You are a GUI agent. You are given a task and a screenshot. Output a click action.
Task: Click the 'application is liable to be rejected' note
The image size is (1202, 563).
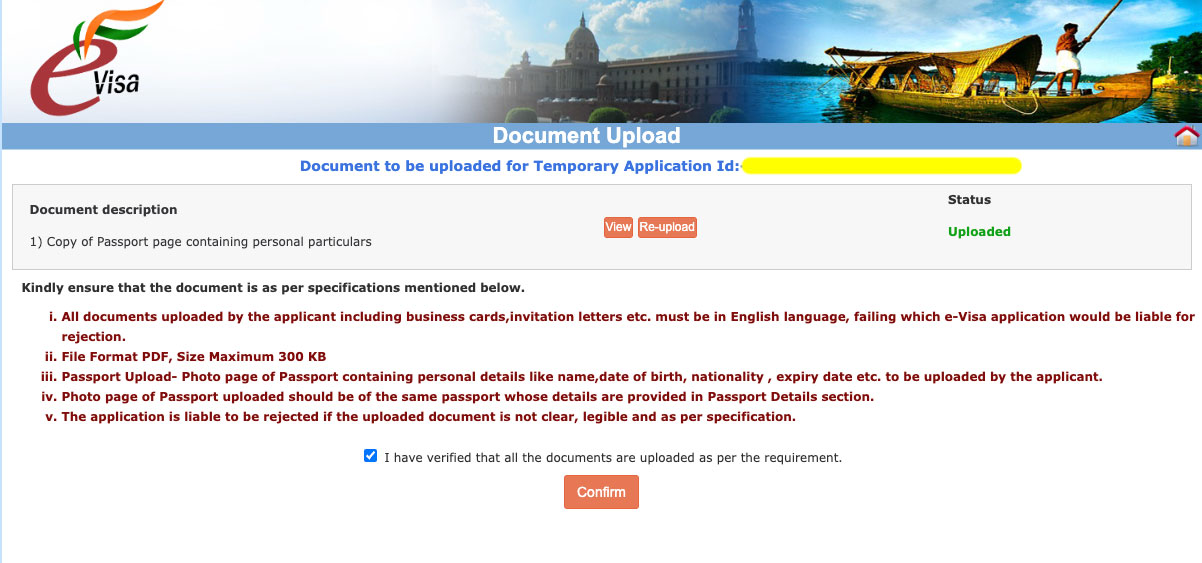click(428, 417)
